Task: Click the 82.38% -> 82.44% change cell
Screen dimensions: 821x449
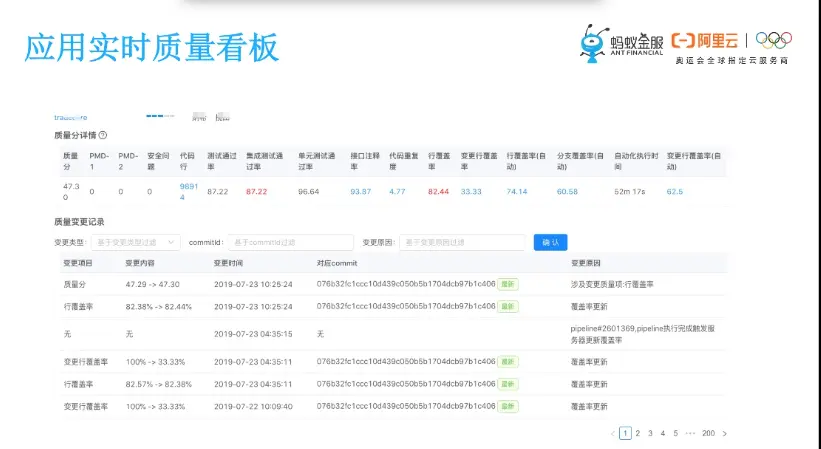Action: [159, 307]
